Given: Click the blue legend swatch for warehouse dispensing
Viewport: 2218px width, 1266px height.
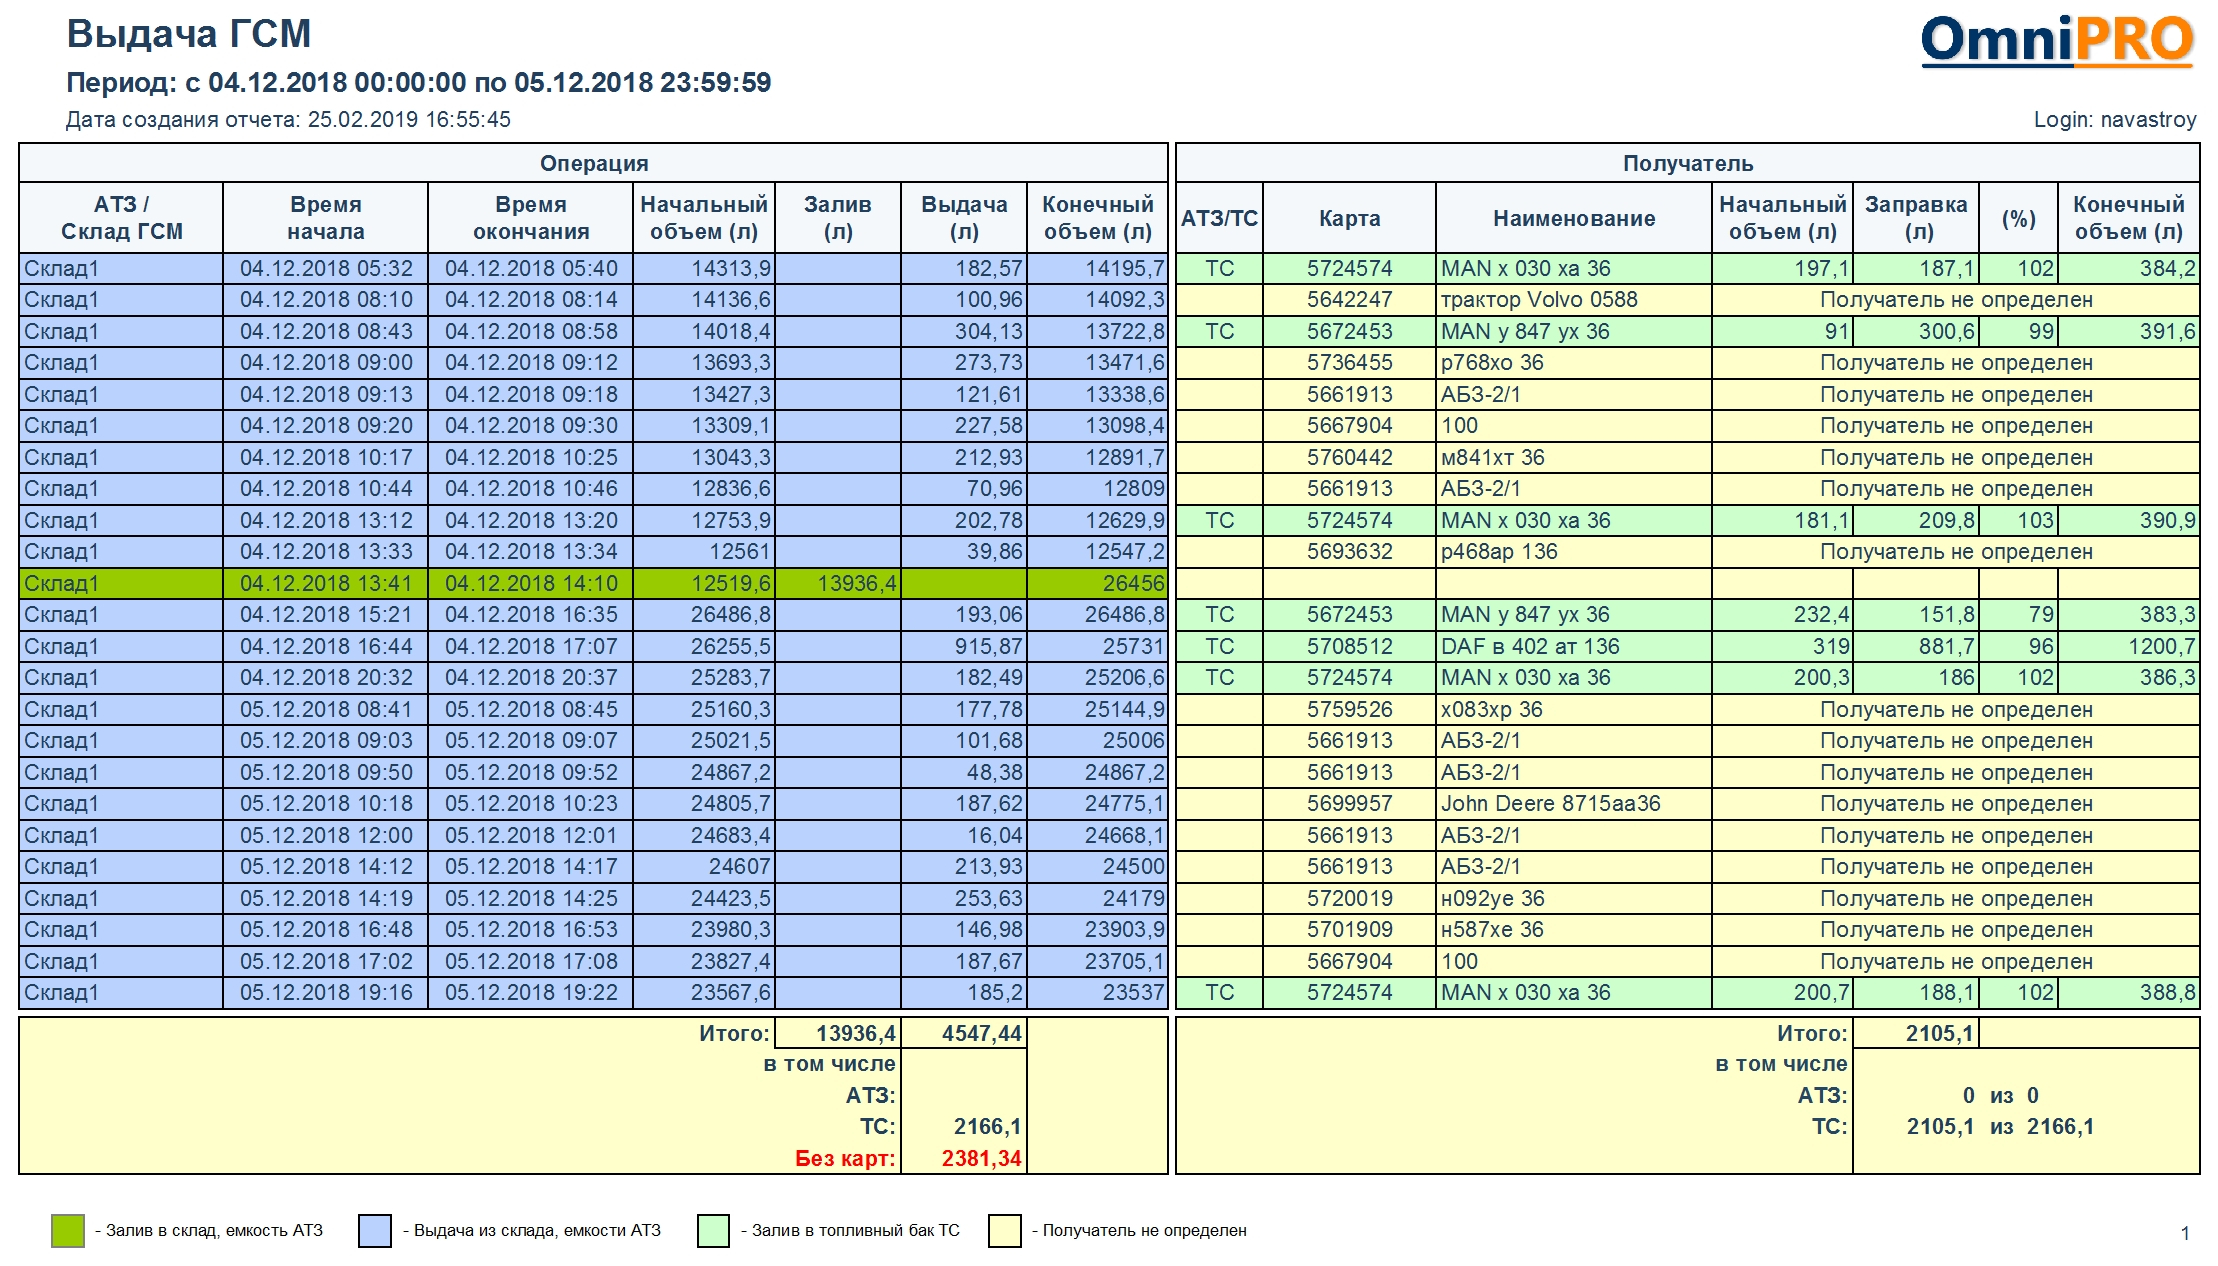Looking at the screenshot, I should pyautogui.click(x=375, y=1231).
